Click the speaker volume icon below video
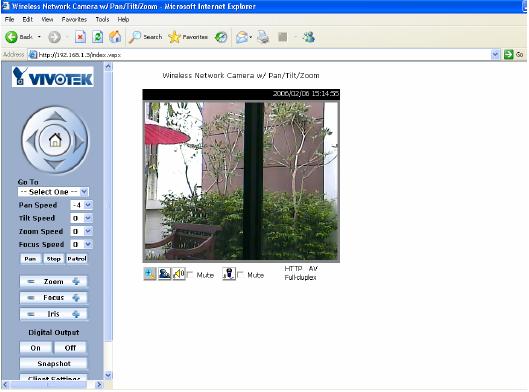Screen dimensions: 529x392 179,274
